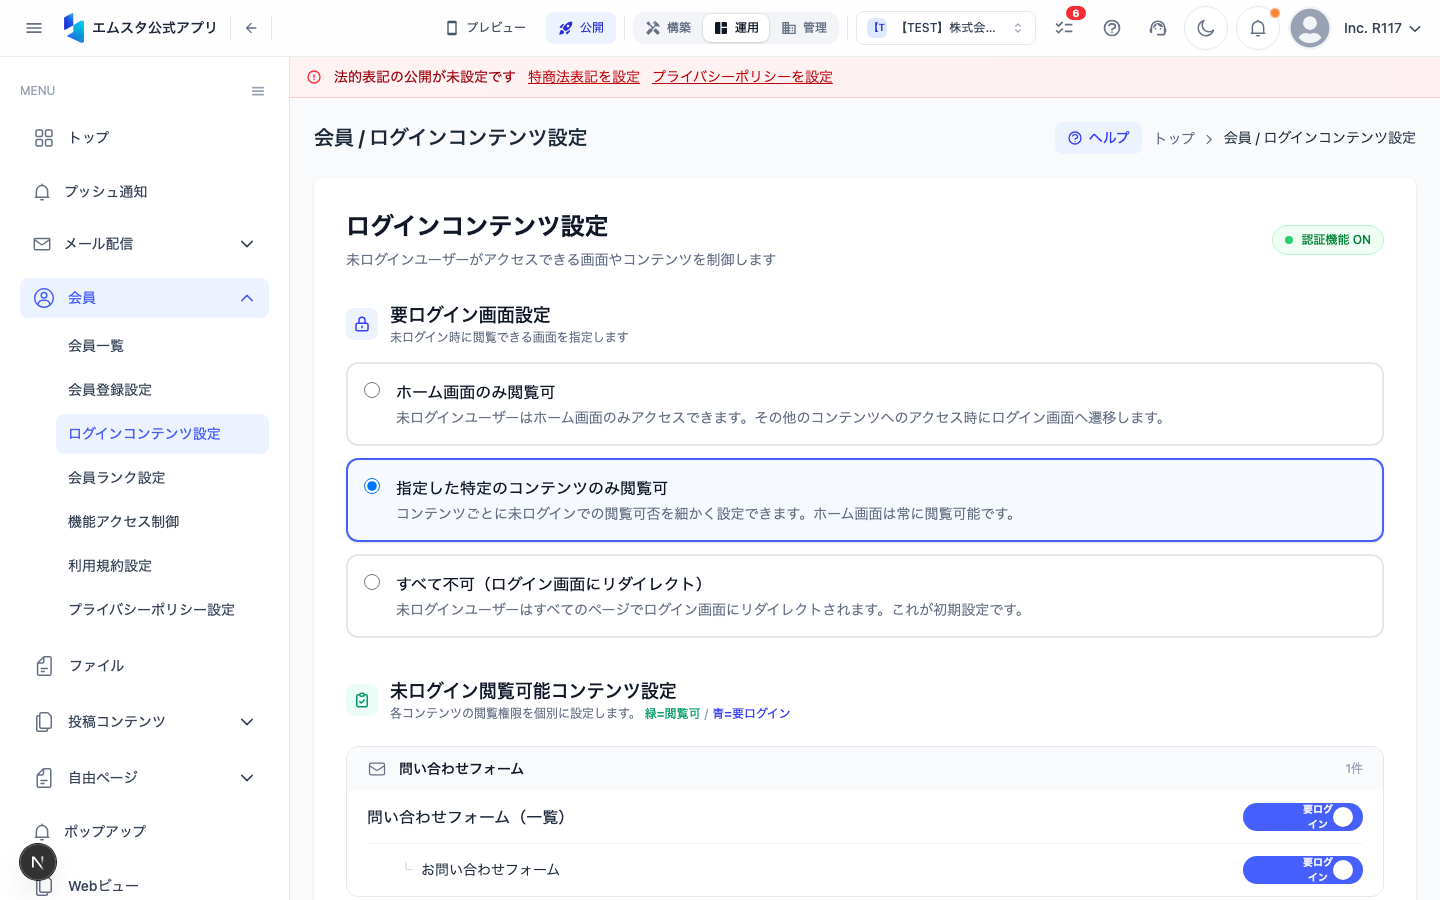Collapse the sidebar using the MENU lines icon
Screen dimensions: 1440x900
[258, 91]
